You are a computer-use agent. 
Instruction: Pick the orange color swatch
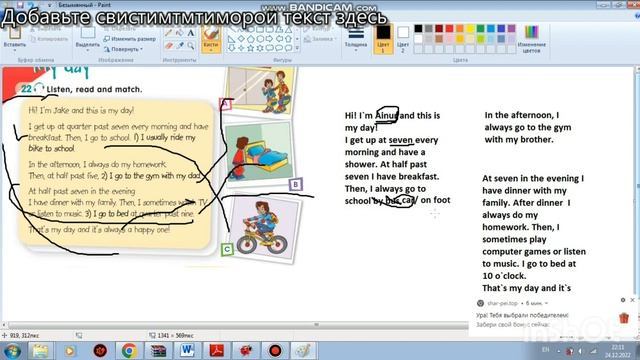(x=460, y=29)
